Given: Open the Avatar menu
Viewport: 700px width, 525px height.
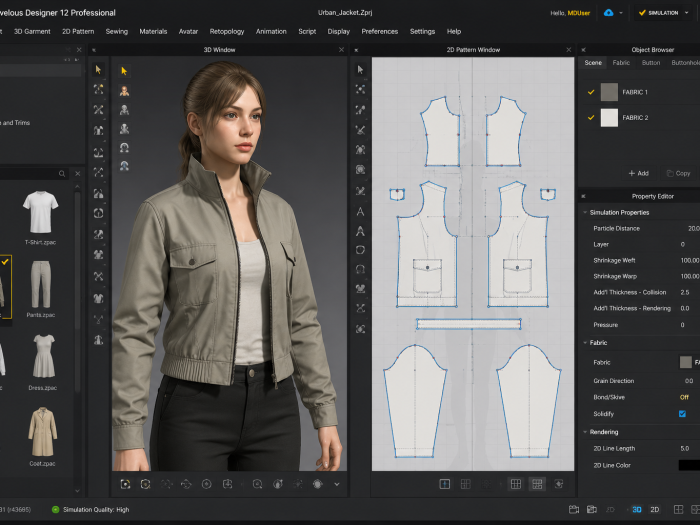Looking at the screenshot, I should coord(188,31).
